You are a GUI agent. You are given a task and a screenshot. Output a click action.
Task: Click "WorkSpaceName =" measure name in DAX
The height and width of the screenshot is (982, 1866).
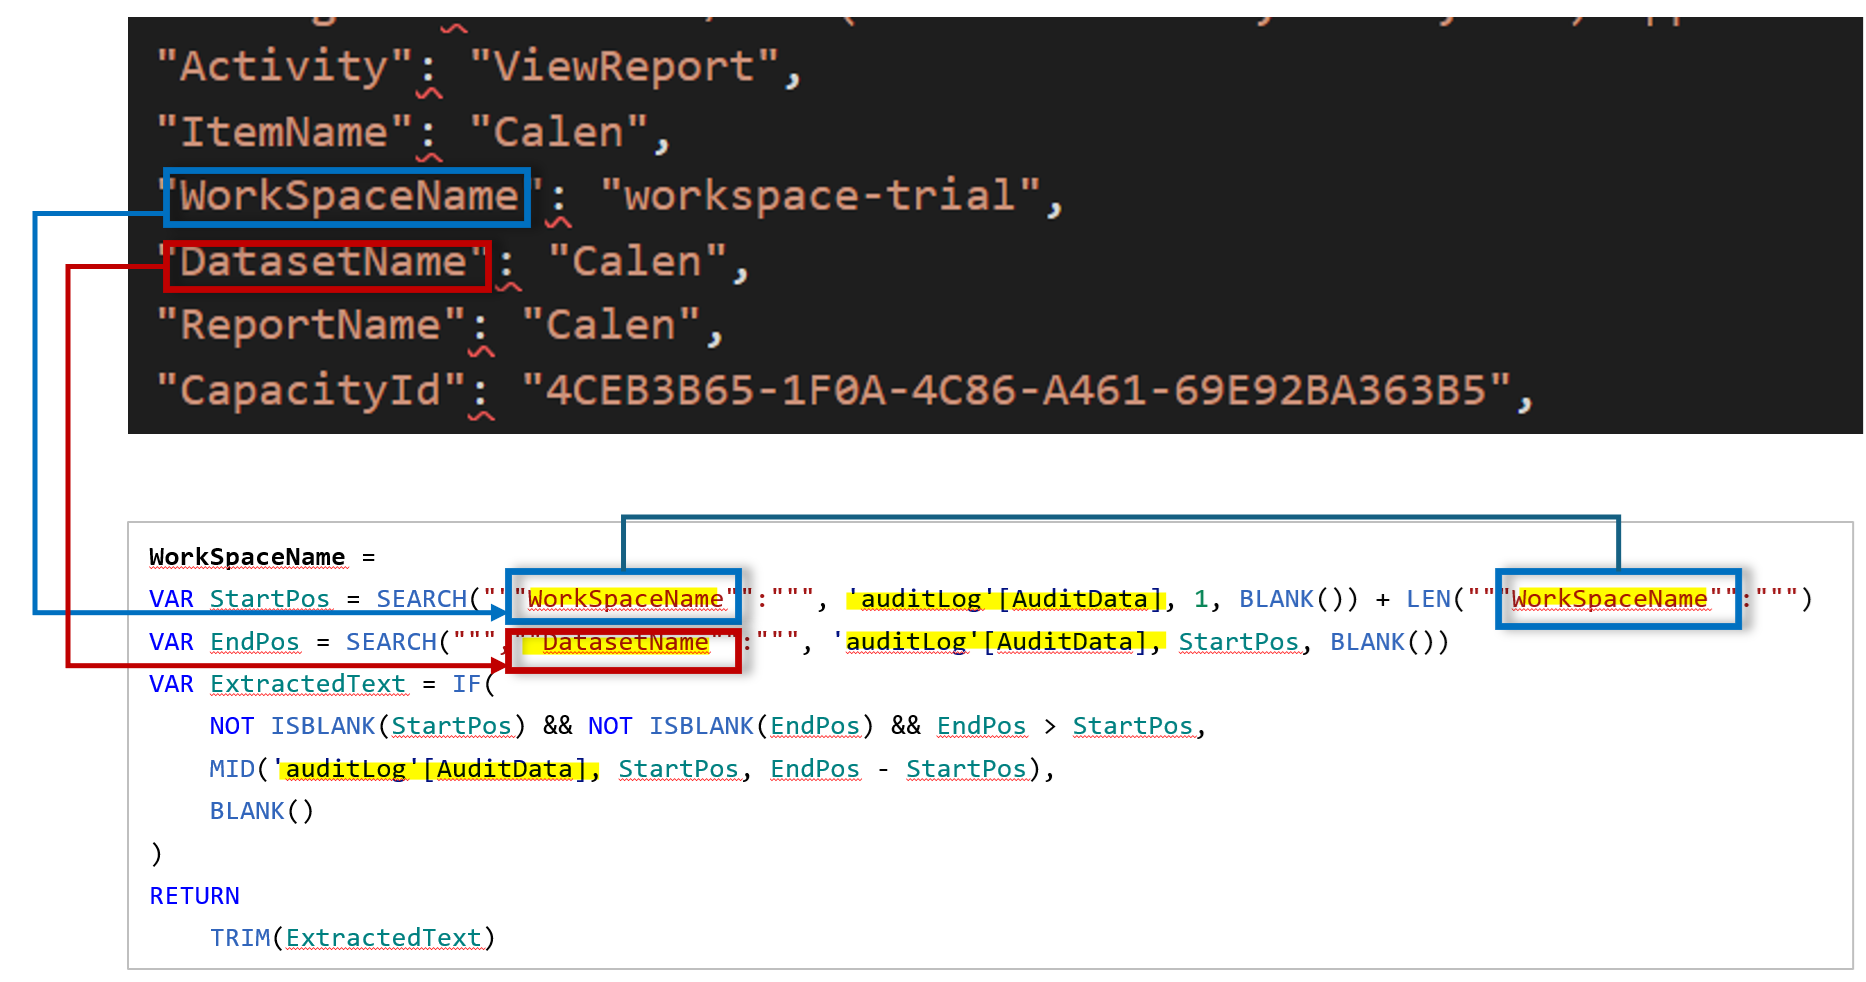click(x=262, y=557)
